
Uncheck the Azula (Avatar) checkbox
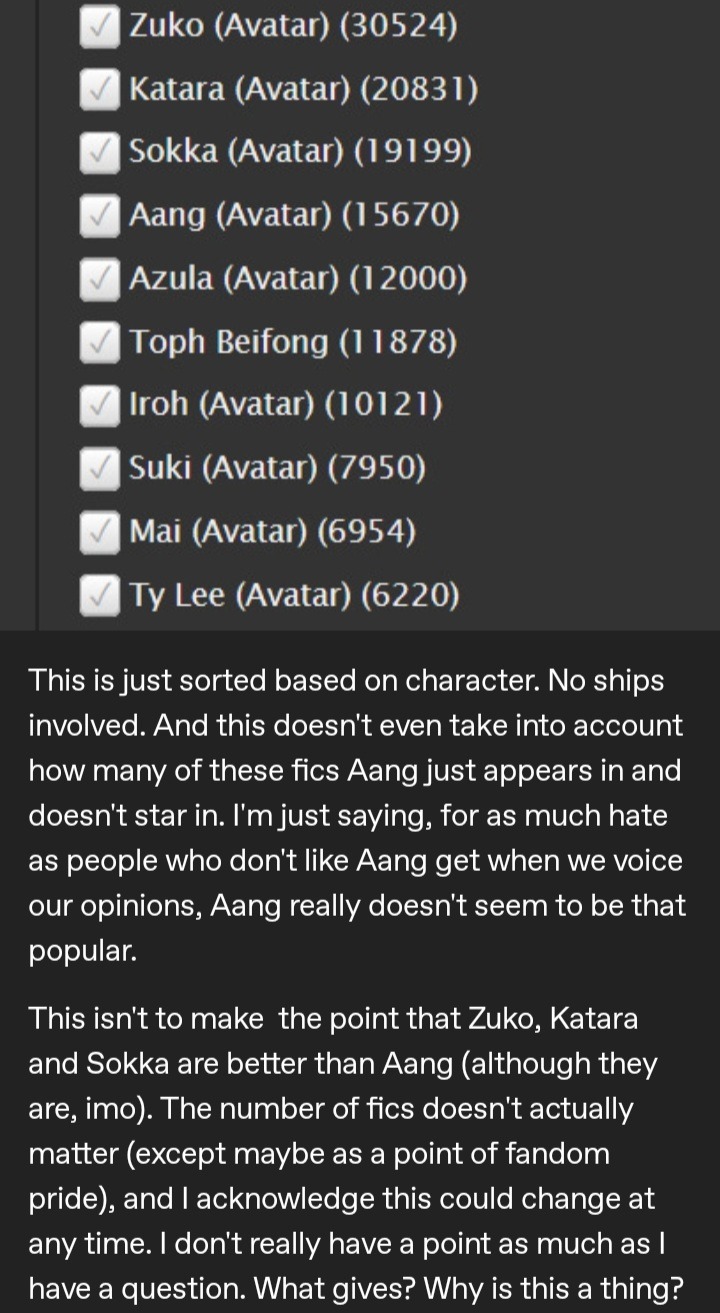[x=100, y=279]
